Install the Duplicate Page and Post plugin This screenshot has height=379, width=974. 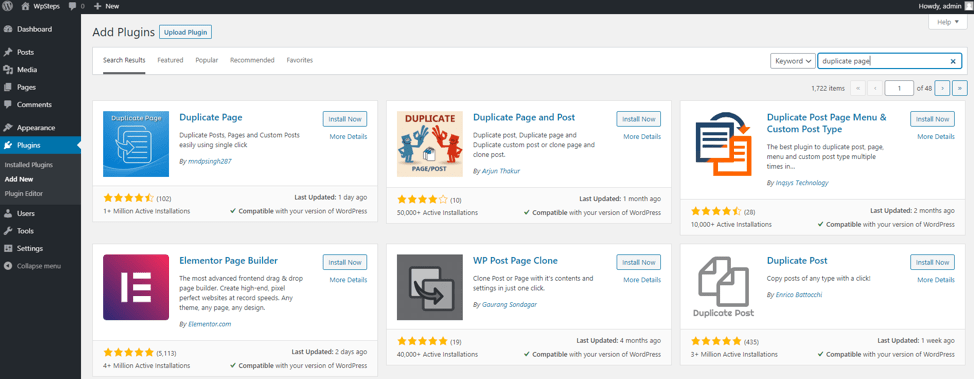(639, 119)
